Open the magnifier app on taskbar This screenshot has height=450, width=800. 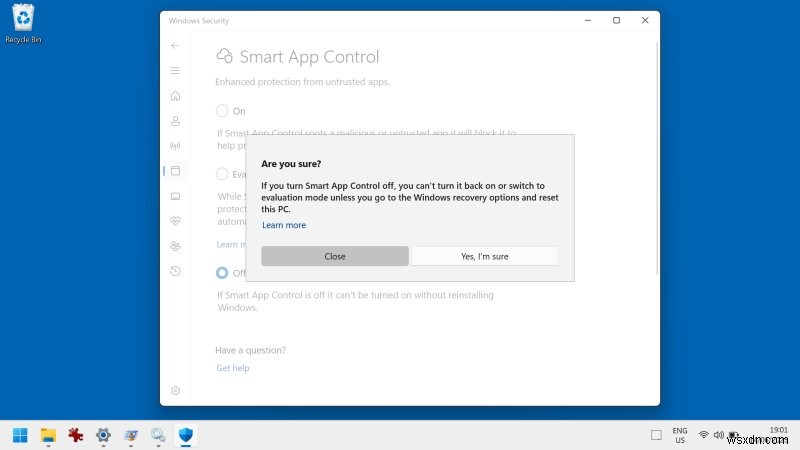click(158, 435)
